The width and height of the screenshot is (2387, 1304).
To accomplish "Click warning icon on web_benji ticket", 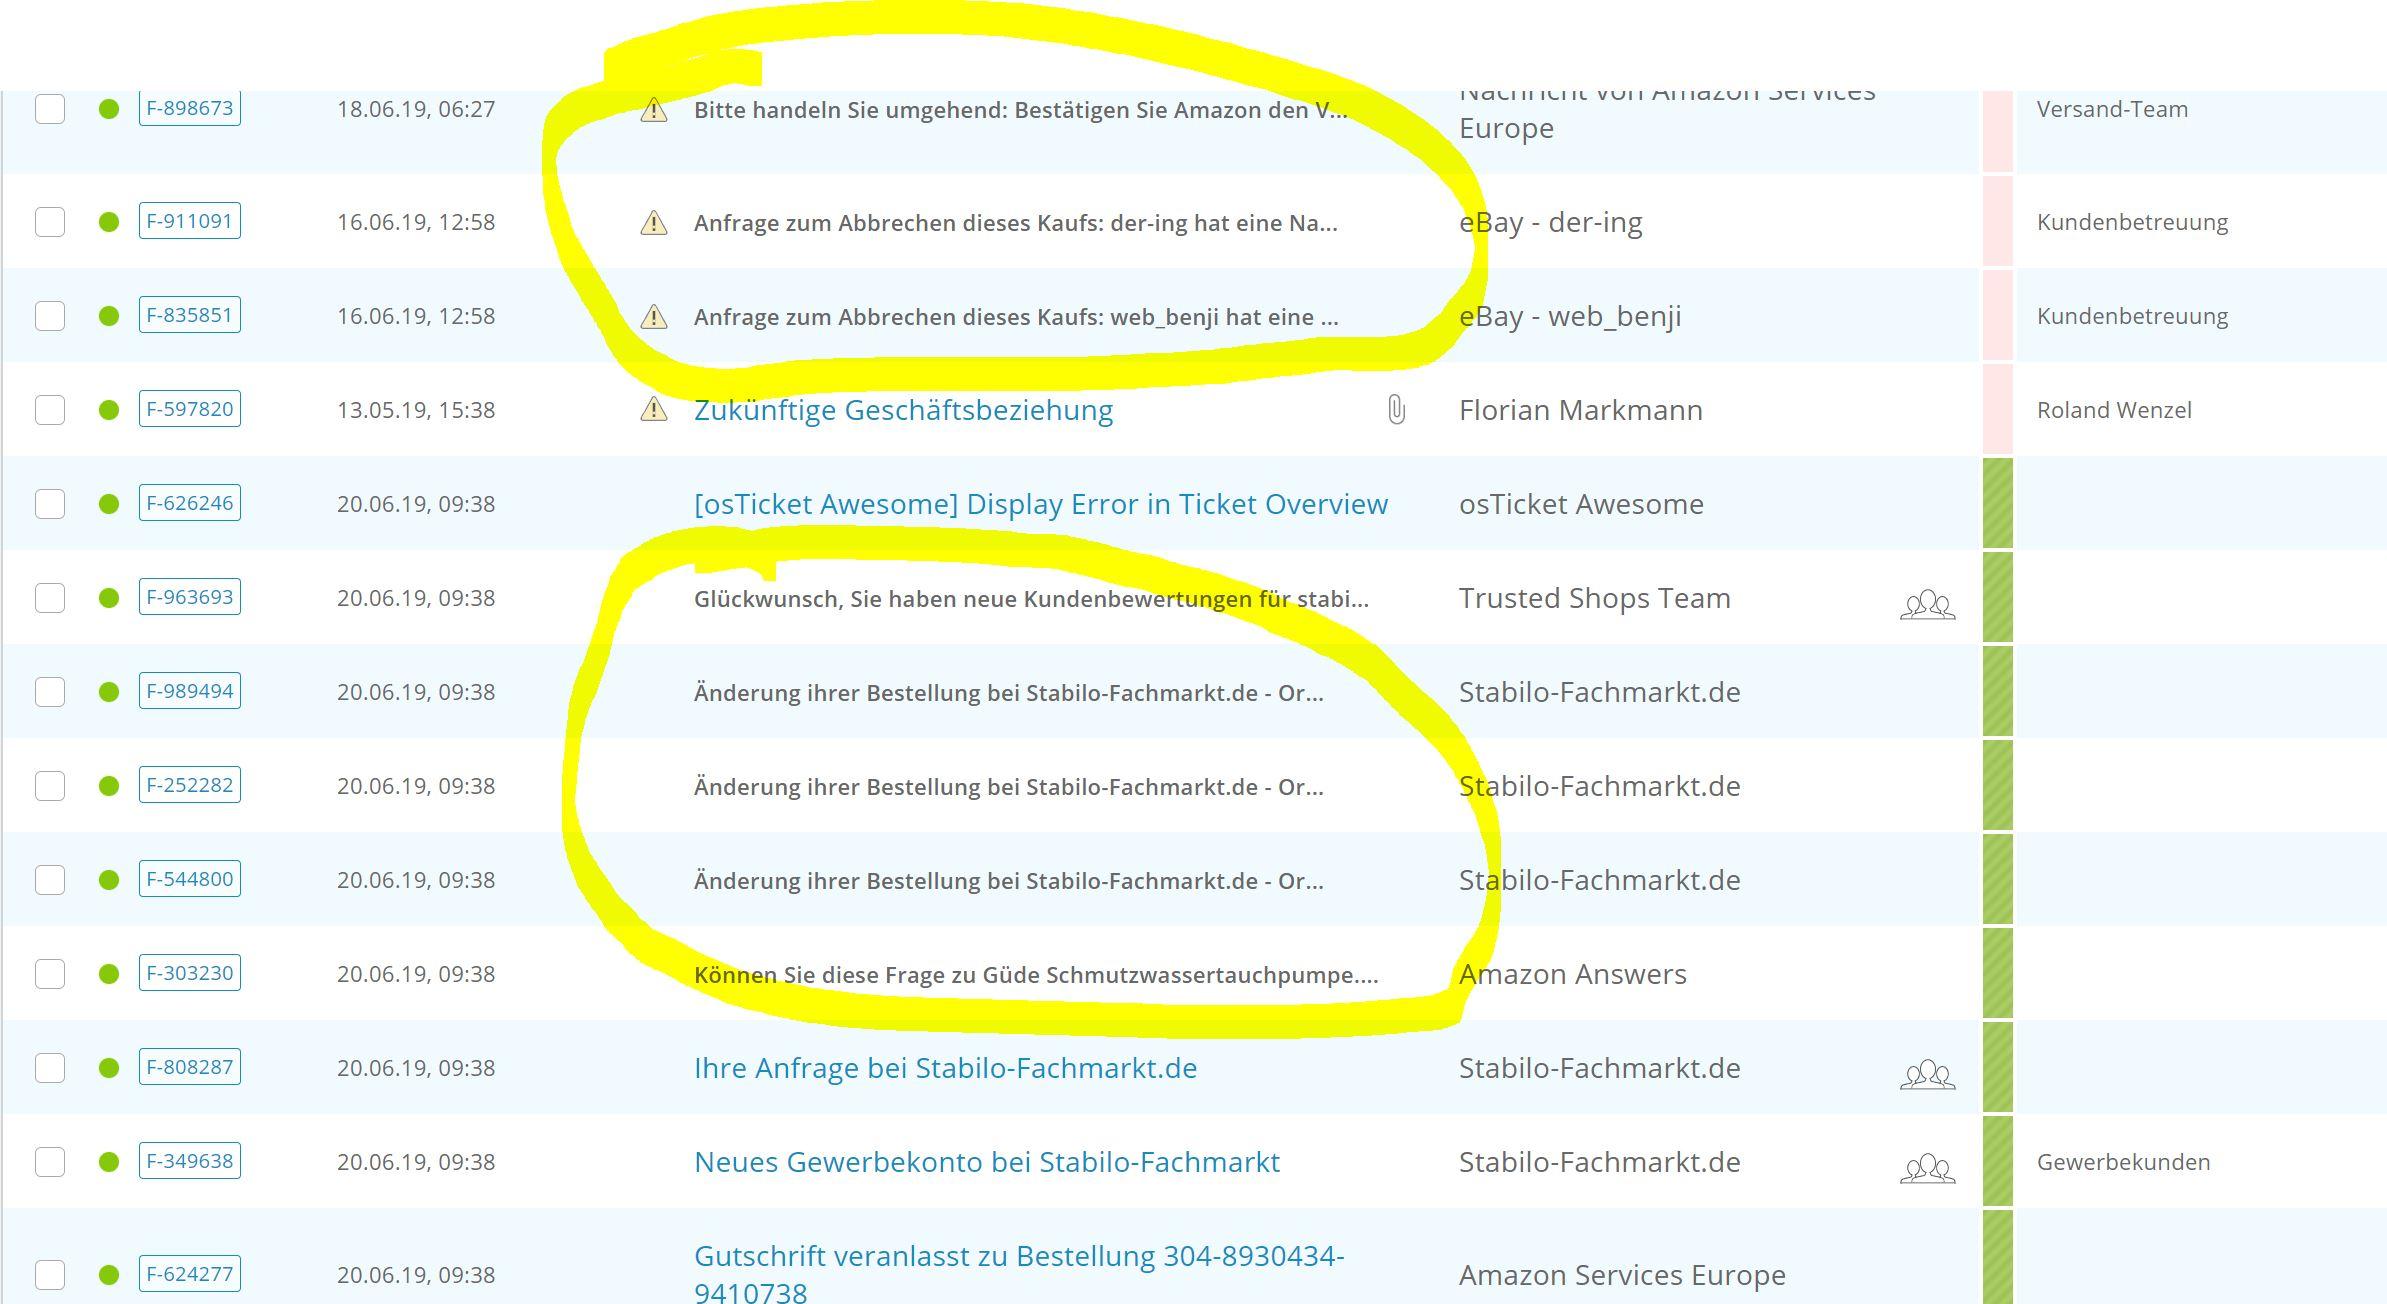I will tap(653, 317).
